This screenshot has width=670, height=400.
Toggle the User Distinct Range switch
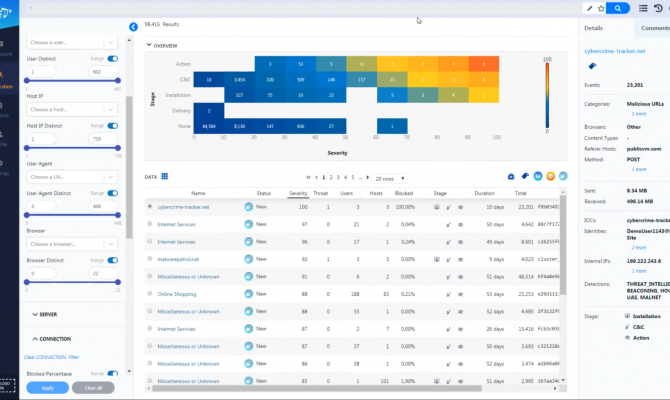(x=113, y=59)
